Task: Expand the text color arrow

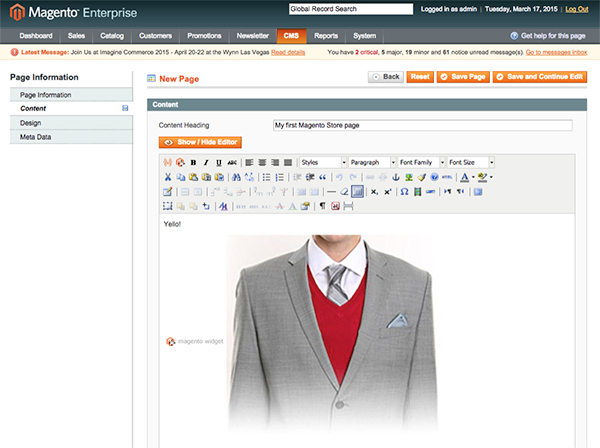Action: 473,177
